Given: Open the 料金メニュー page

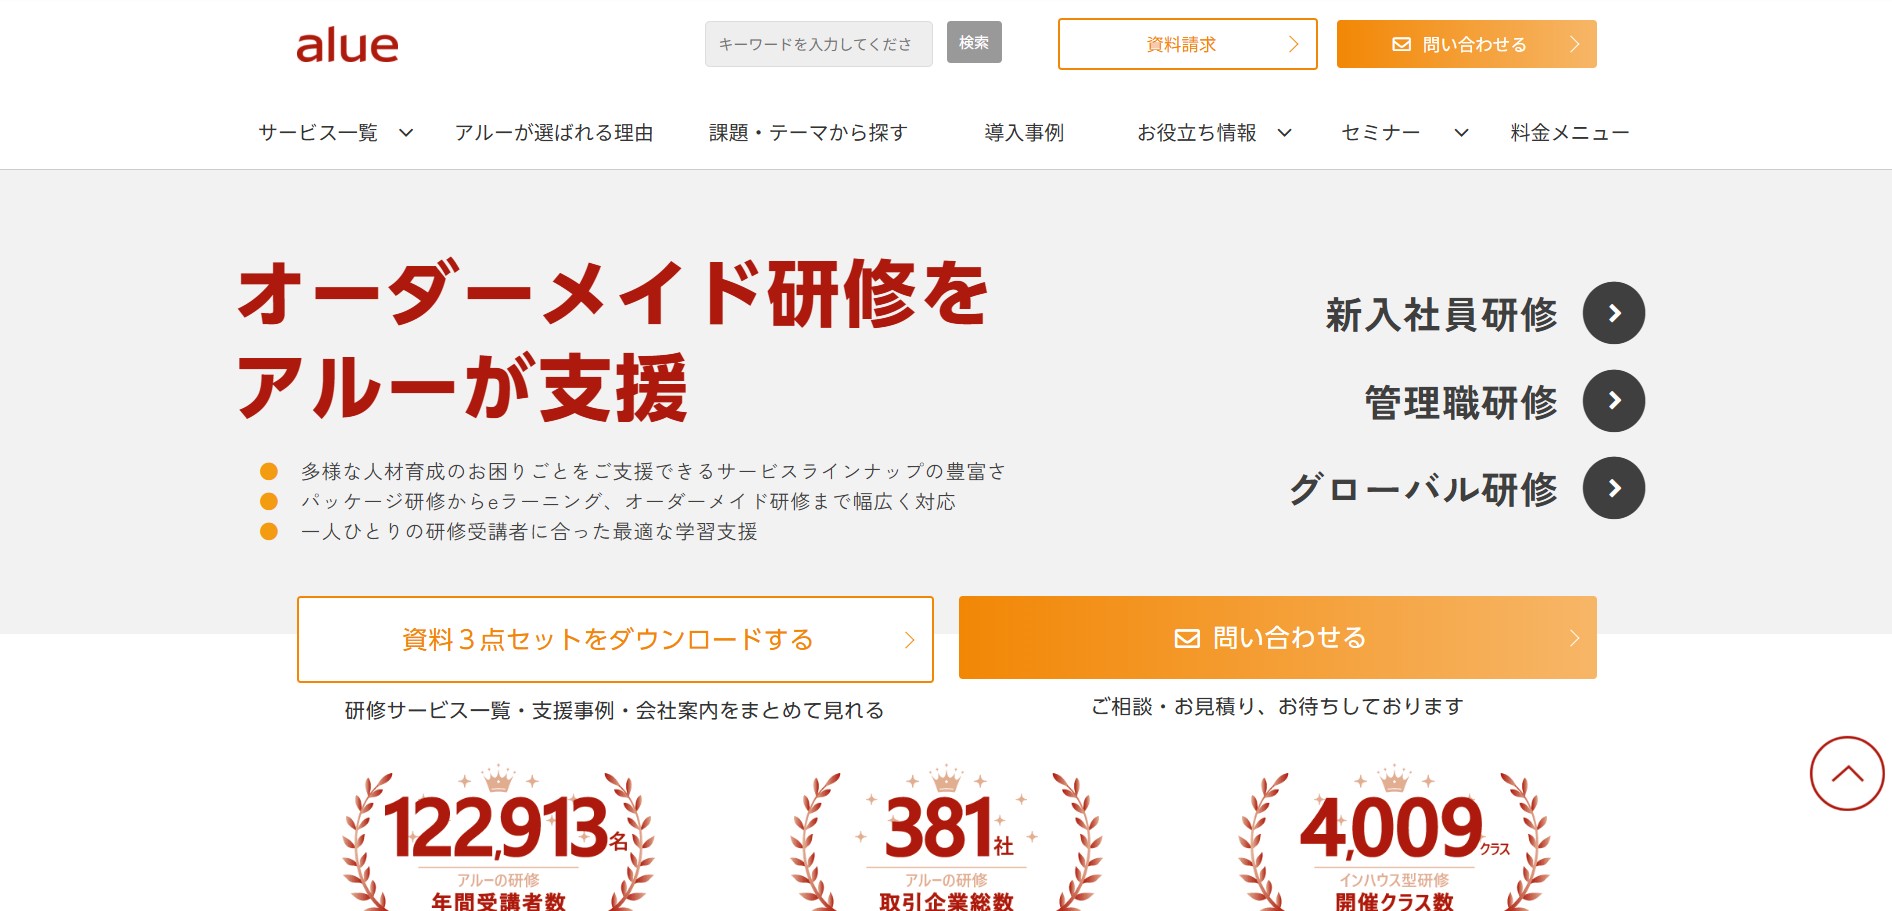Looking at the screenshot, I should pos(1570,133).
